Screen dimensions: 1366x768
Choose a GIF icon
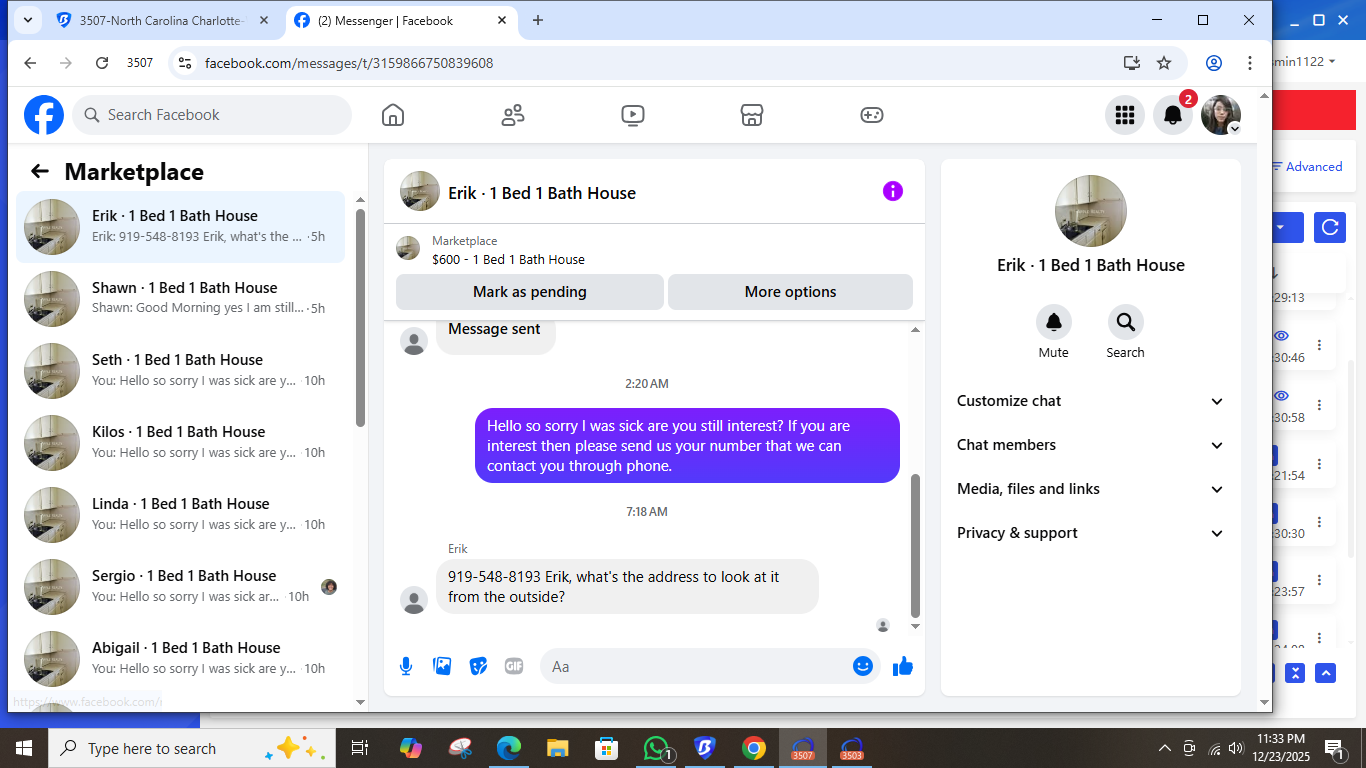[x=514, y=666]
